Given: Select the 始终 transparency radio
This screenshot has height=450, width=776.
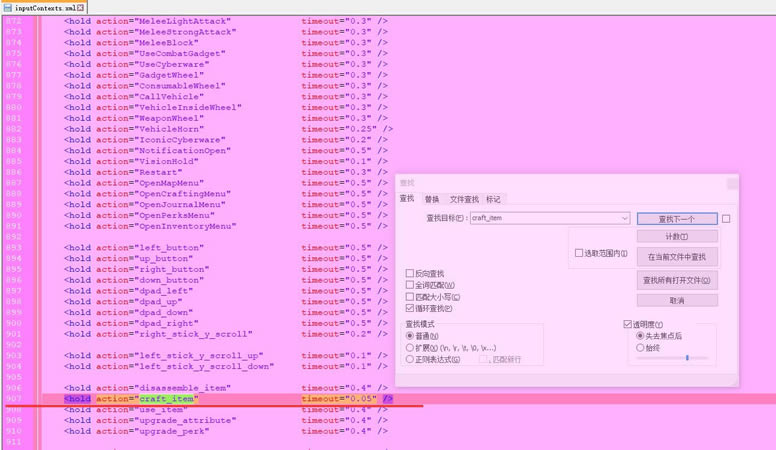Looking at the screenshot, I should [x=640, y=348].
